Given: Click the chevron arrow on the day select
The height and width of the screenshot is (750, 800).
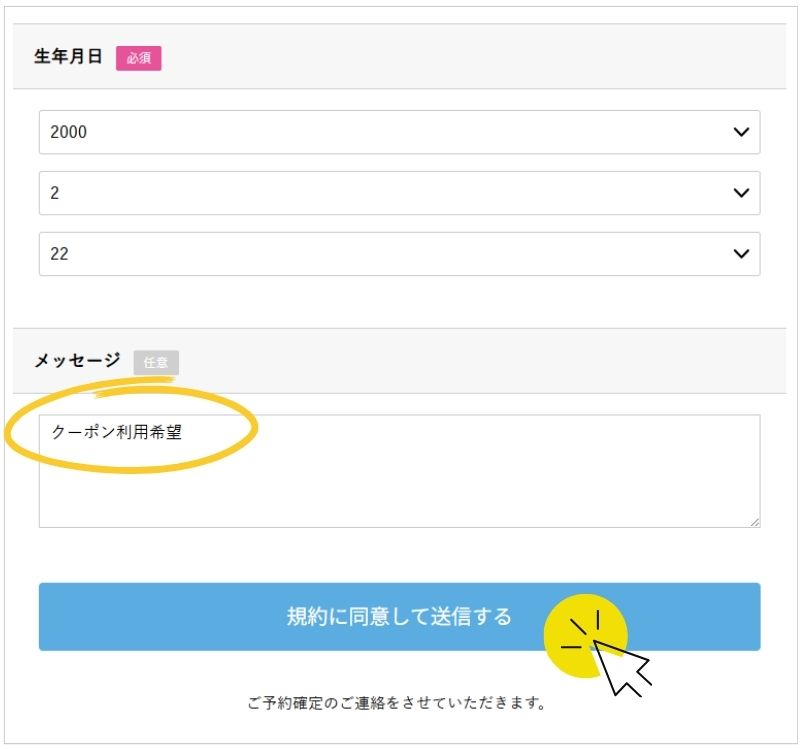Looking at the screenshot, I should [x=741, y=254].
